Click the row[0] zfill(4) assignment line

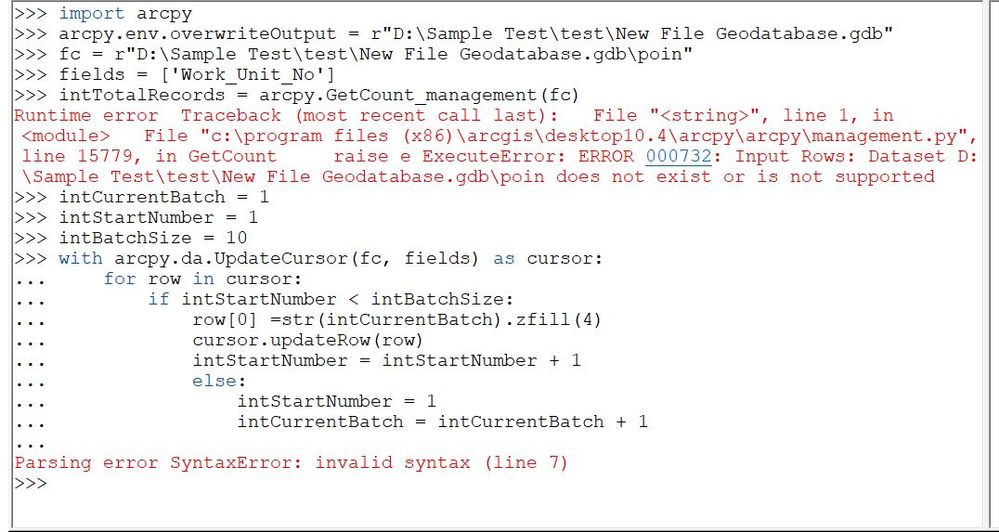point(397,319)
